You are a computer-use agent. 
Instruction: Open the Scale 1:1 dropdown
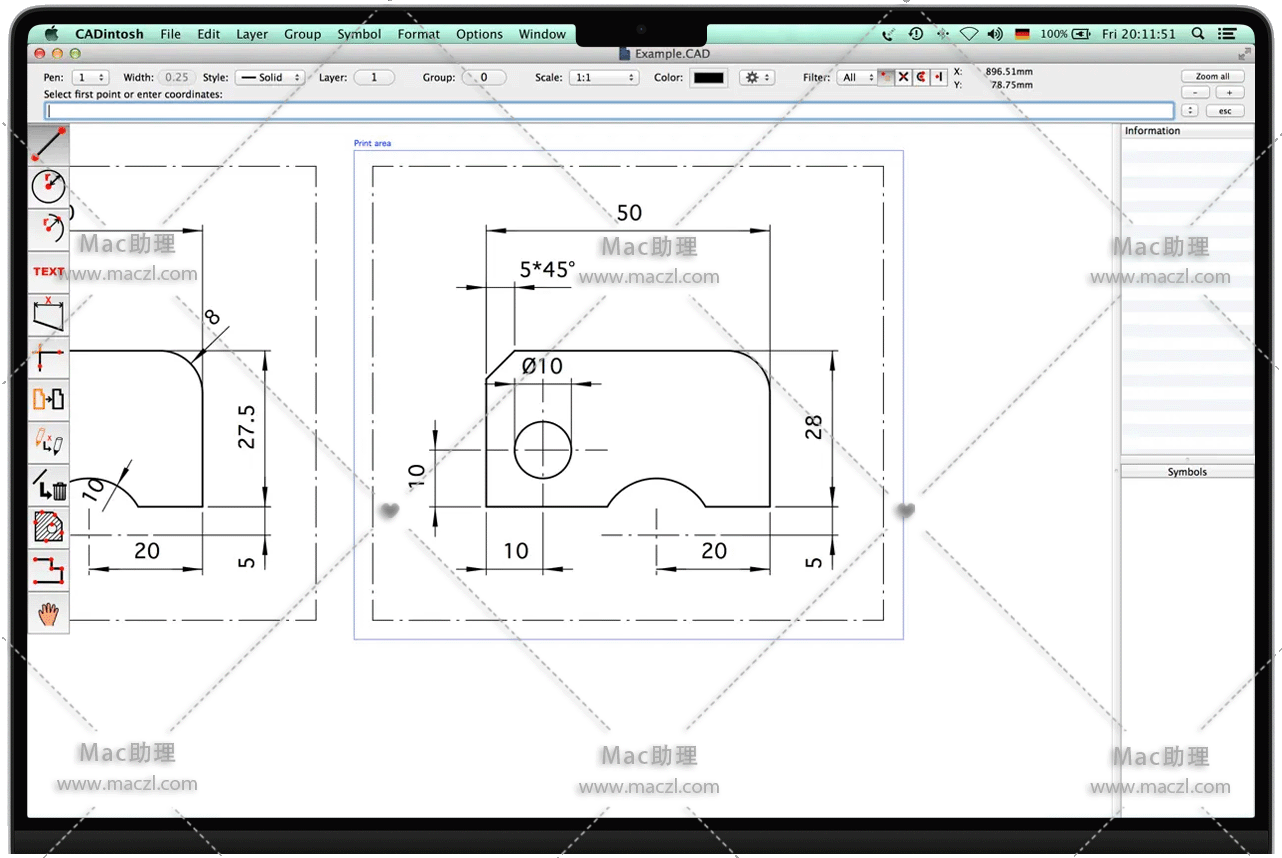(603, 77)
